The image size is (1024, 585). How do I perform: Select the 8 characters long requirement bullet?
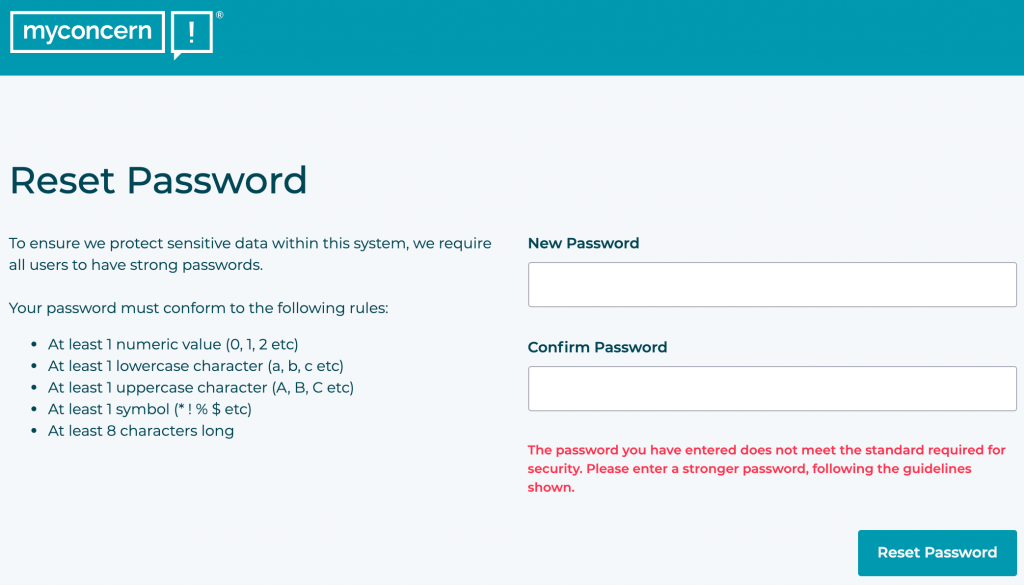coord(140,430)
